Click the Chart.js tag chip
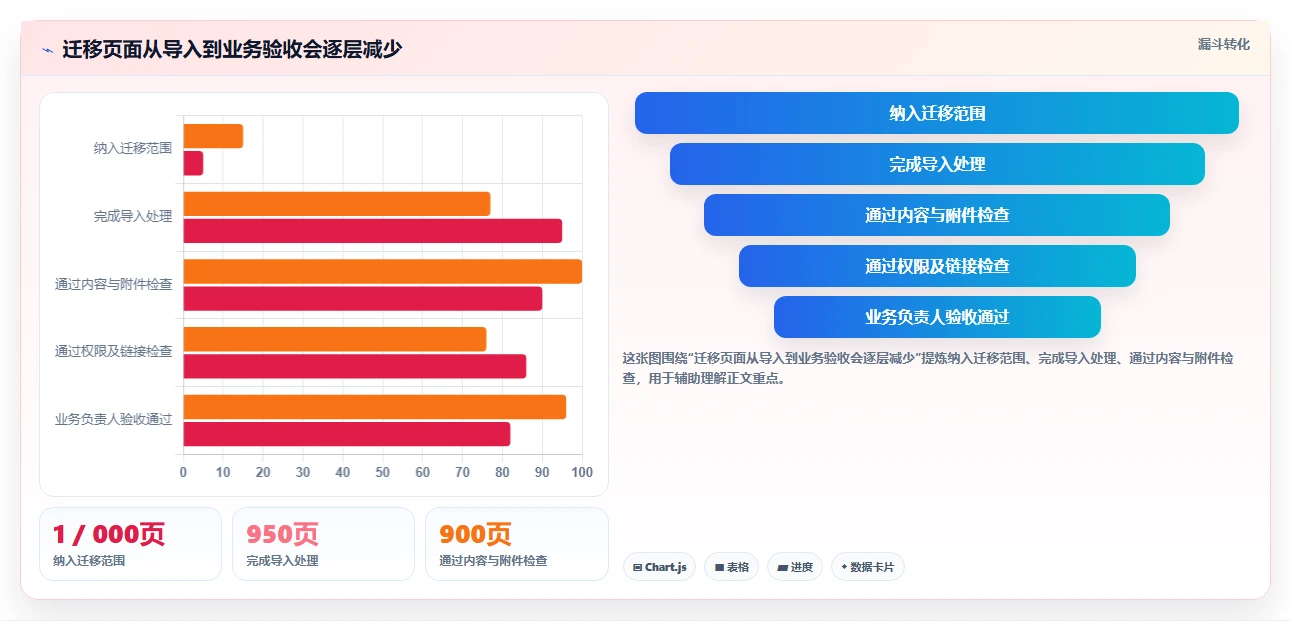Screen dimensions: 1291x621 659,567
